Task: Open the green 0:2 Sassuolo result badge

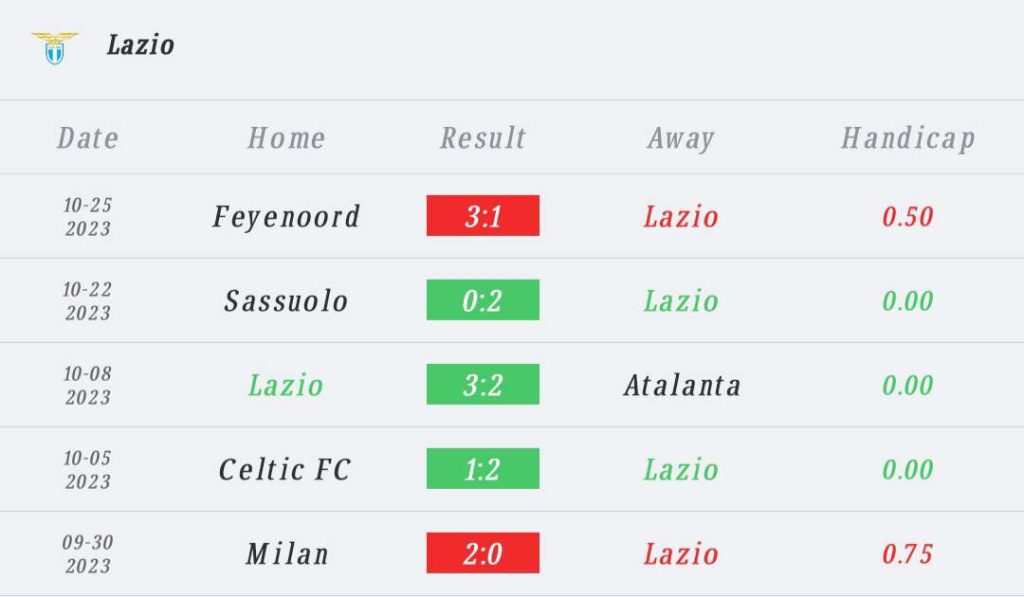Action: (483, 300)
